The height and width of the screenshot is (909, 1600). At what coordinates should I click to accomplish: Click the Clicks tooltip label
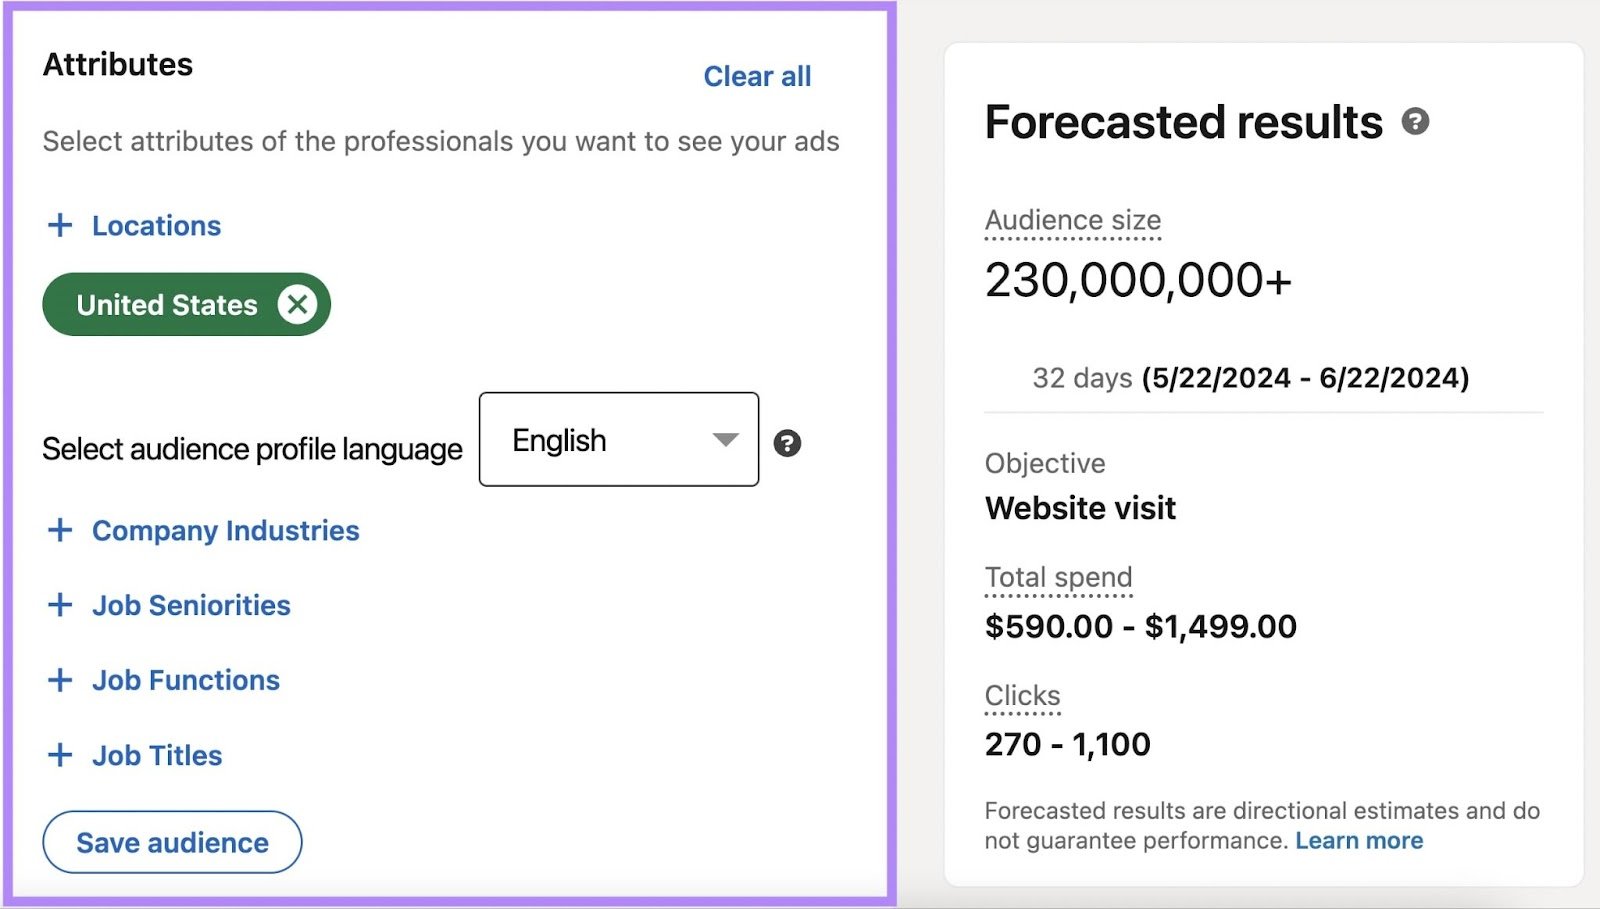[x=1022, y=696]
